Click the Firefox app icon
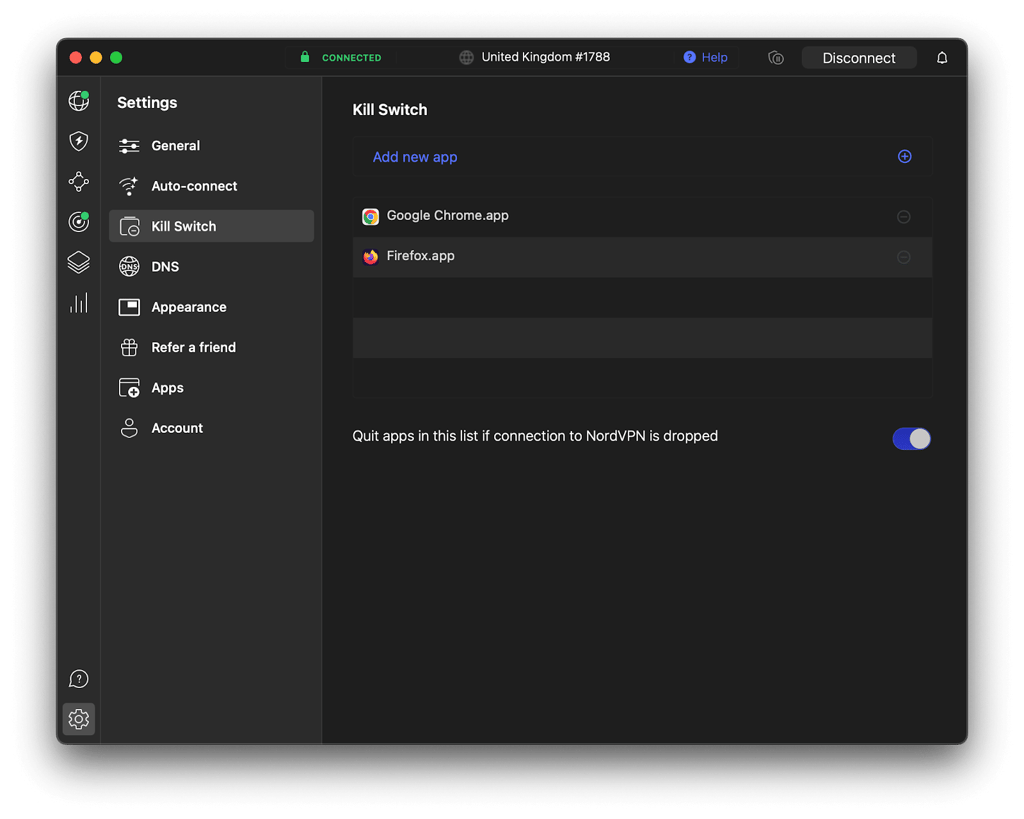Image resolution: width=1024 pixels, height=819 pixels. 370,257
